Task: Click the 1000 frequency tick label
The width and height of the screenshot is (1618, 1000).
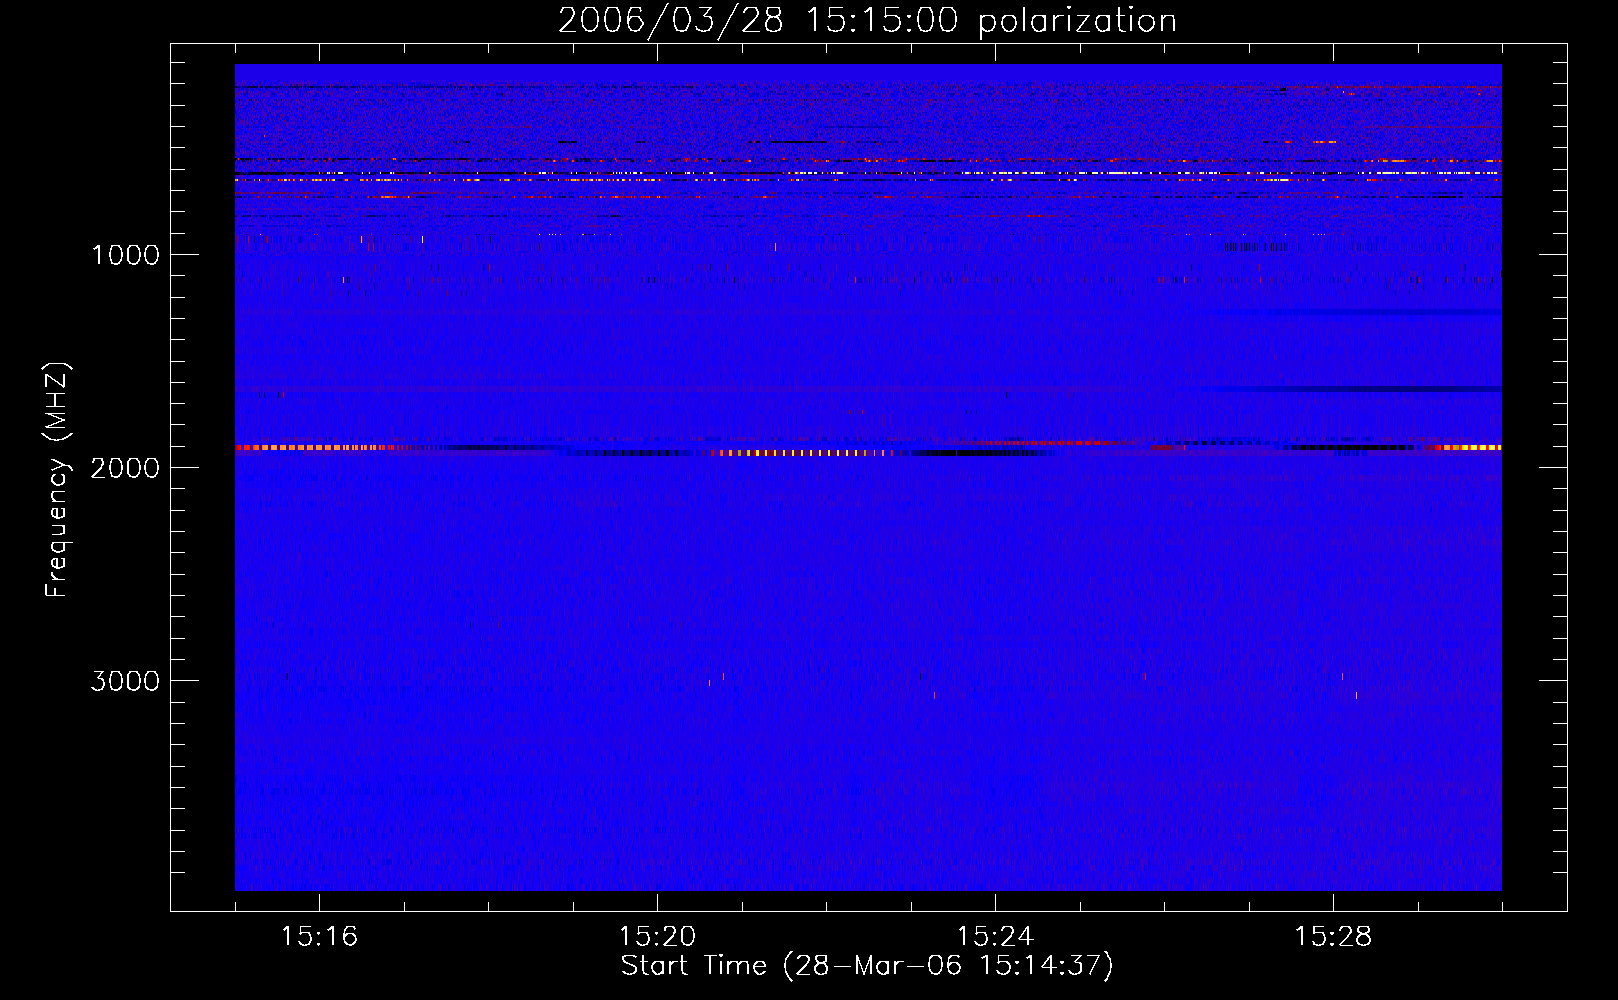Action: [x=125, y=255]
